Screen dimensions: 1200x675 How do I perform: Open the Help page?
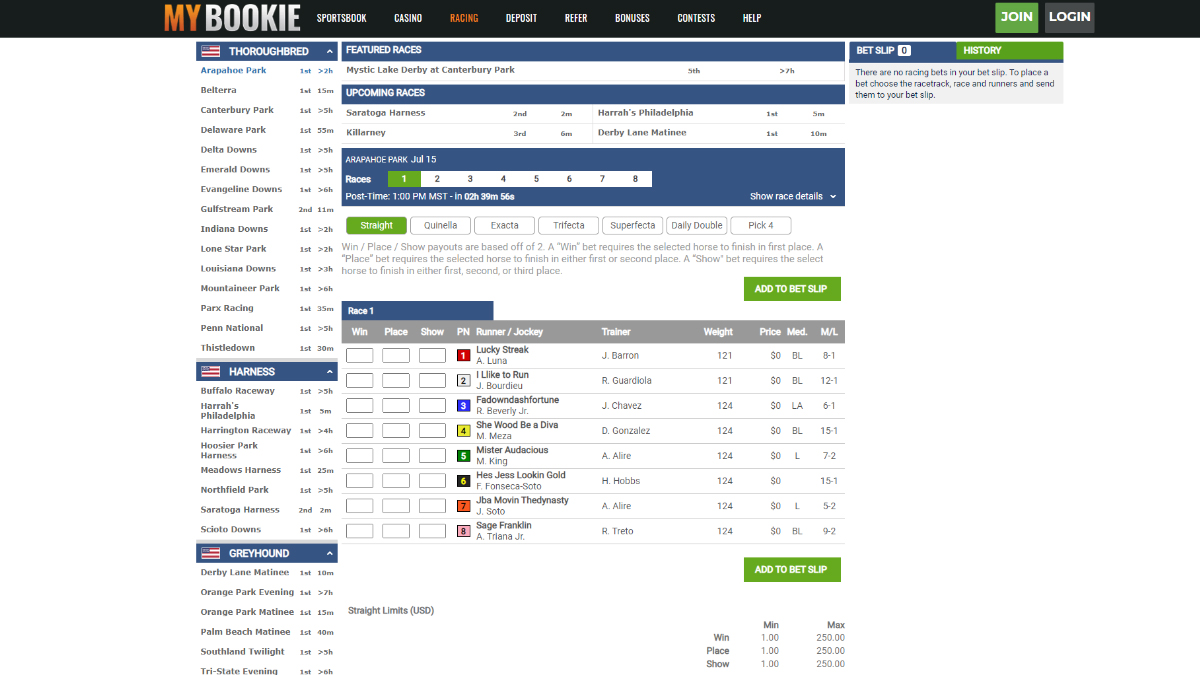(752, 18)
